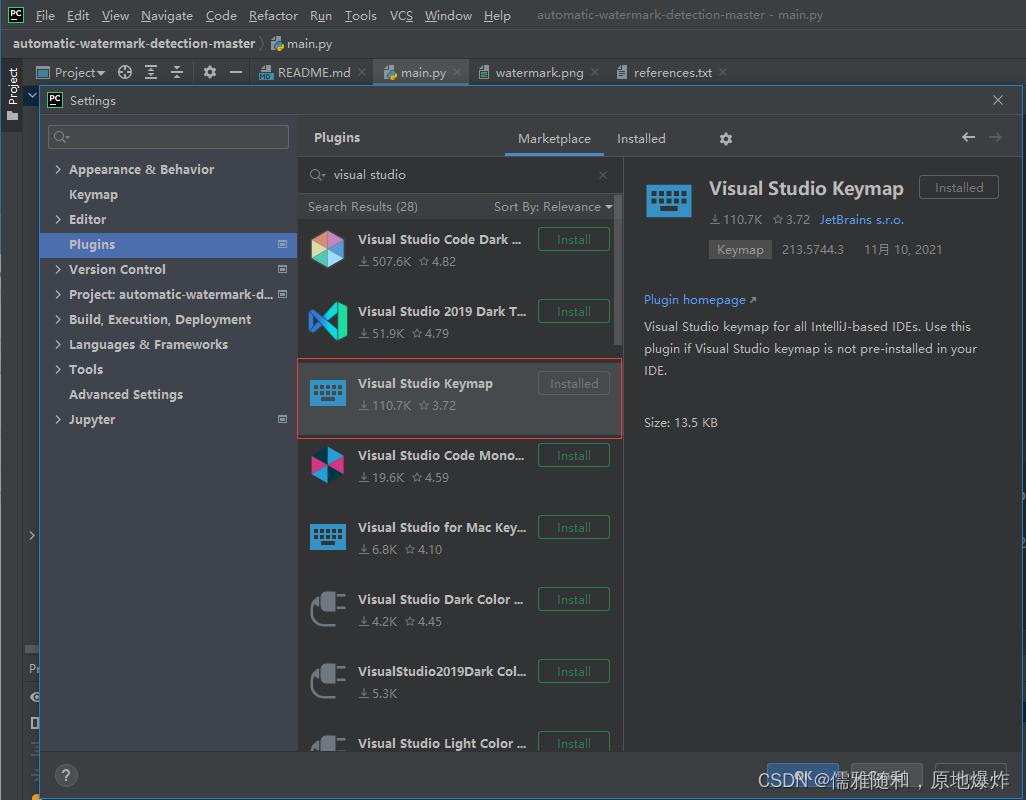
Task: Expand the Tools settings node
Action: [58, 370]
